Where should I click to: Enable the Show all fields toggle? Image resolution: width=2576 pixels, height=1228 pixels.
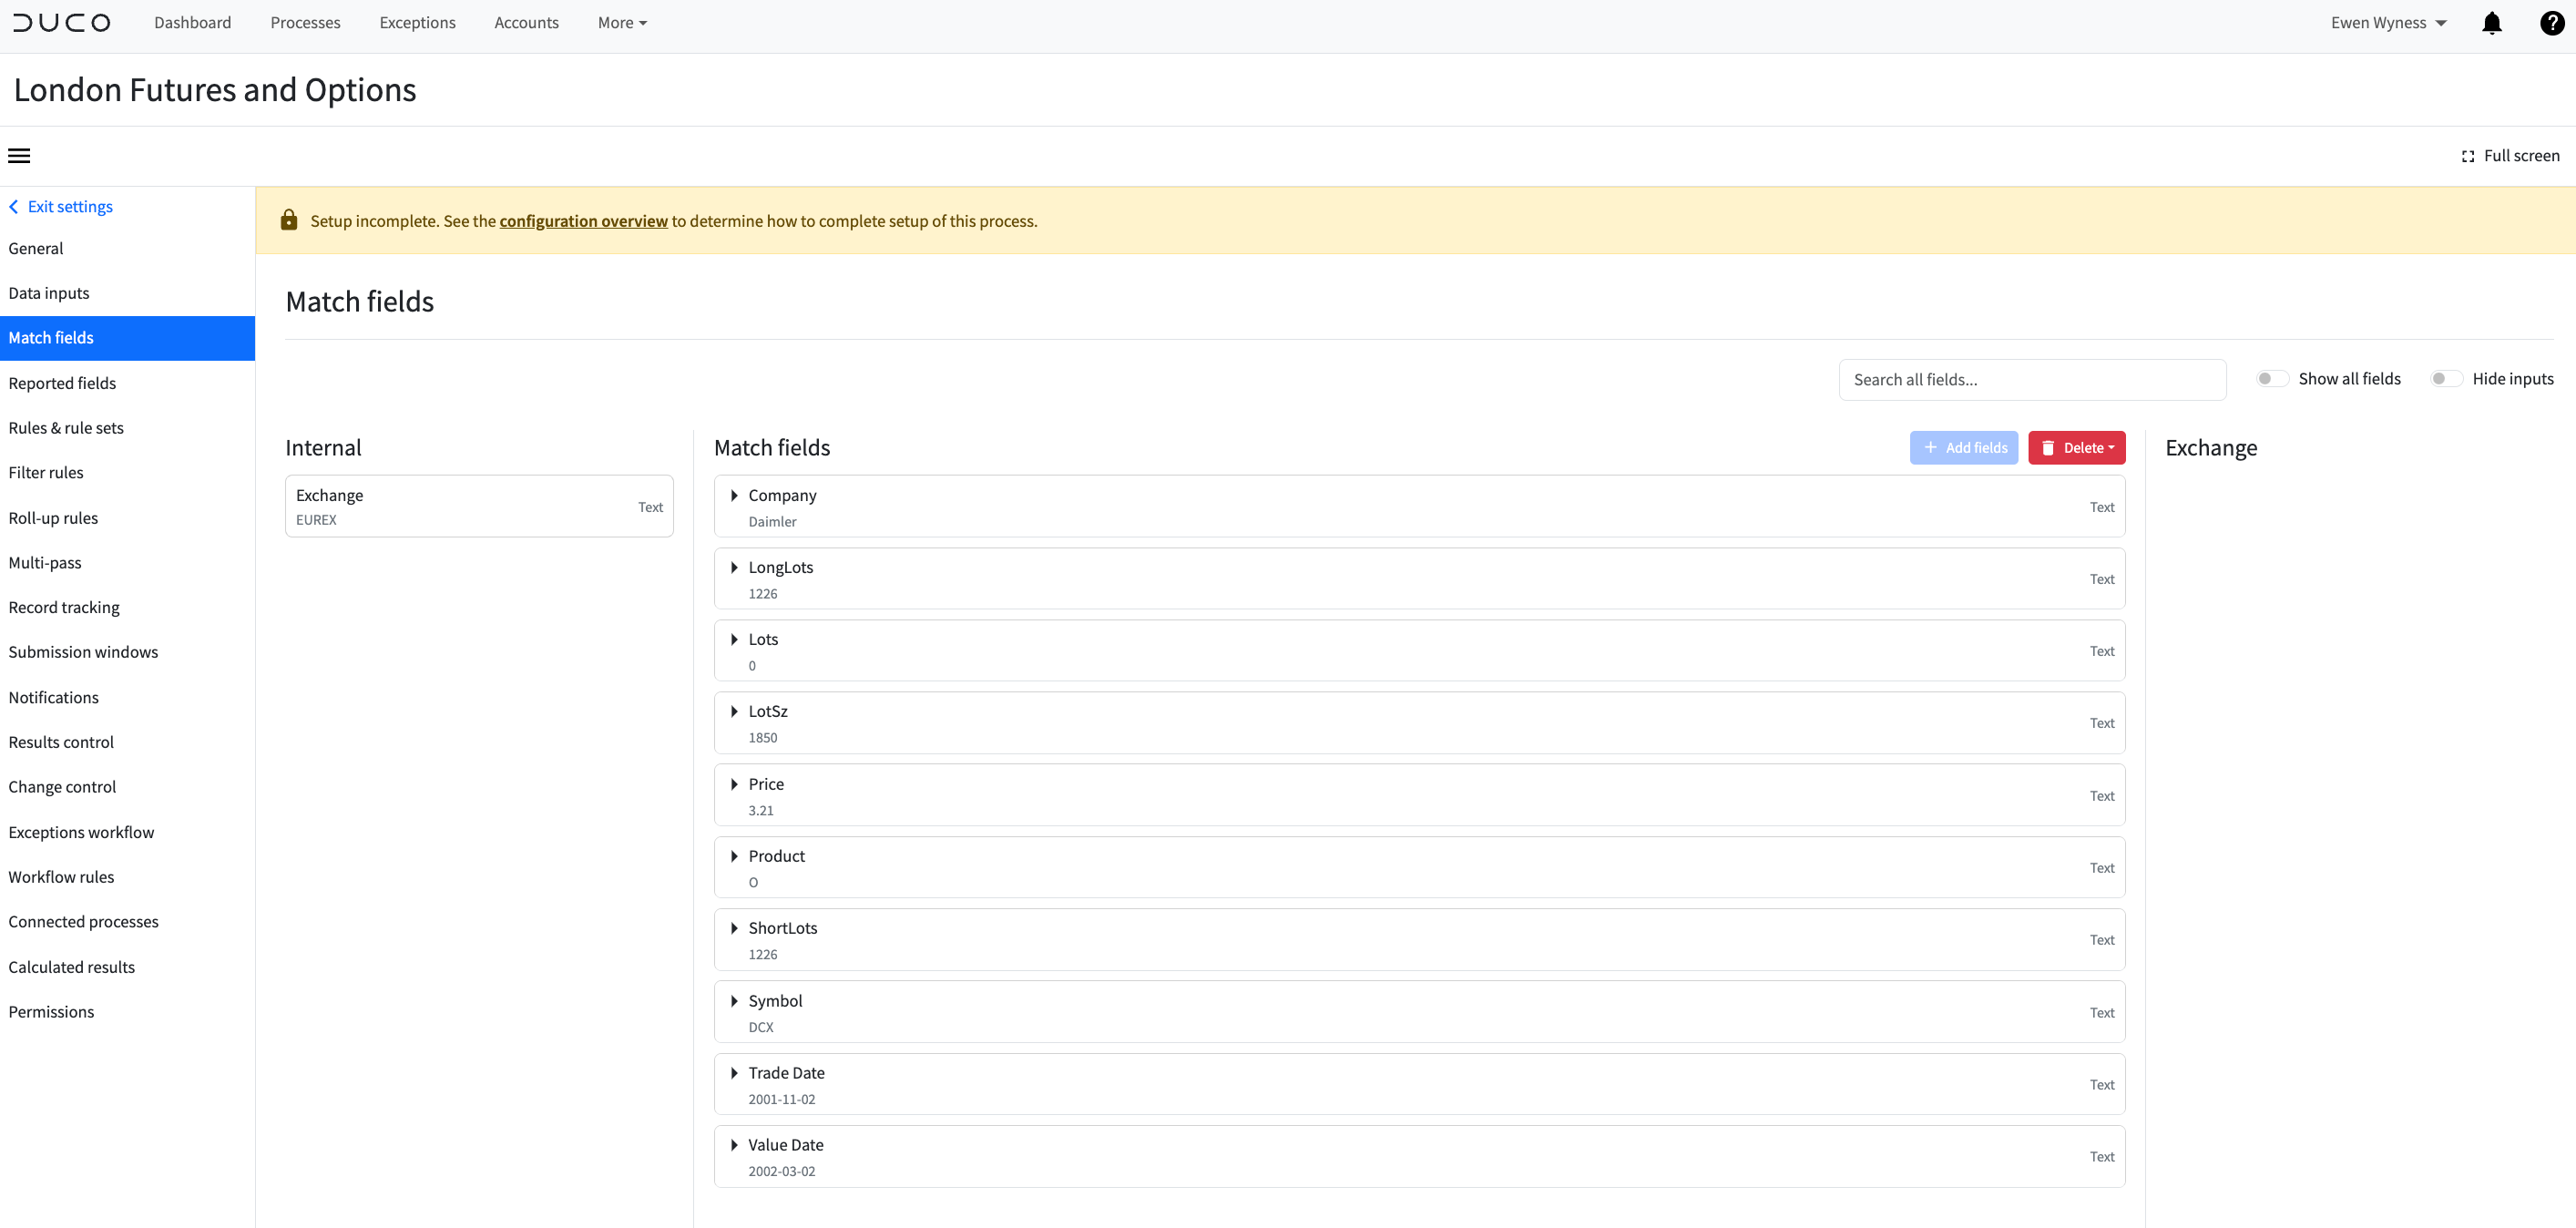pos(2272,378)
